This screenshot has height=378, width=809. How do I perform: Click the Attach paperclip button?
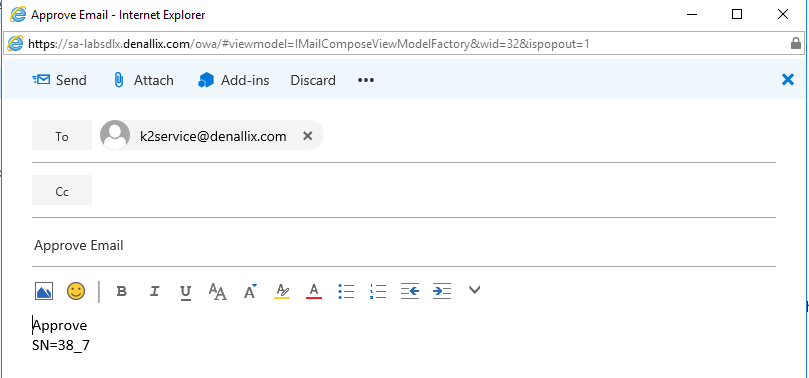pos(143,80)
